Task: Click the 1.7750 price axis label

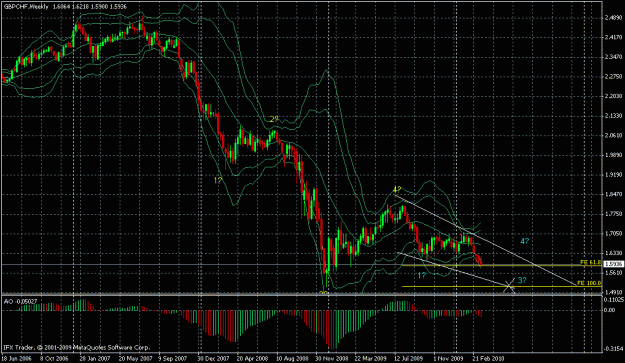Action: (613, 214)
